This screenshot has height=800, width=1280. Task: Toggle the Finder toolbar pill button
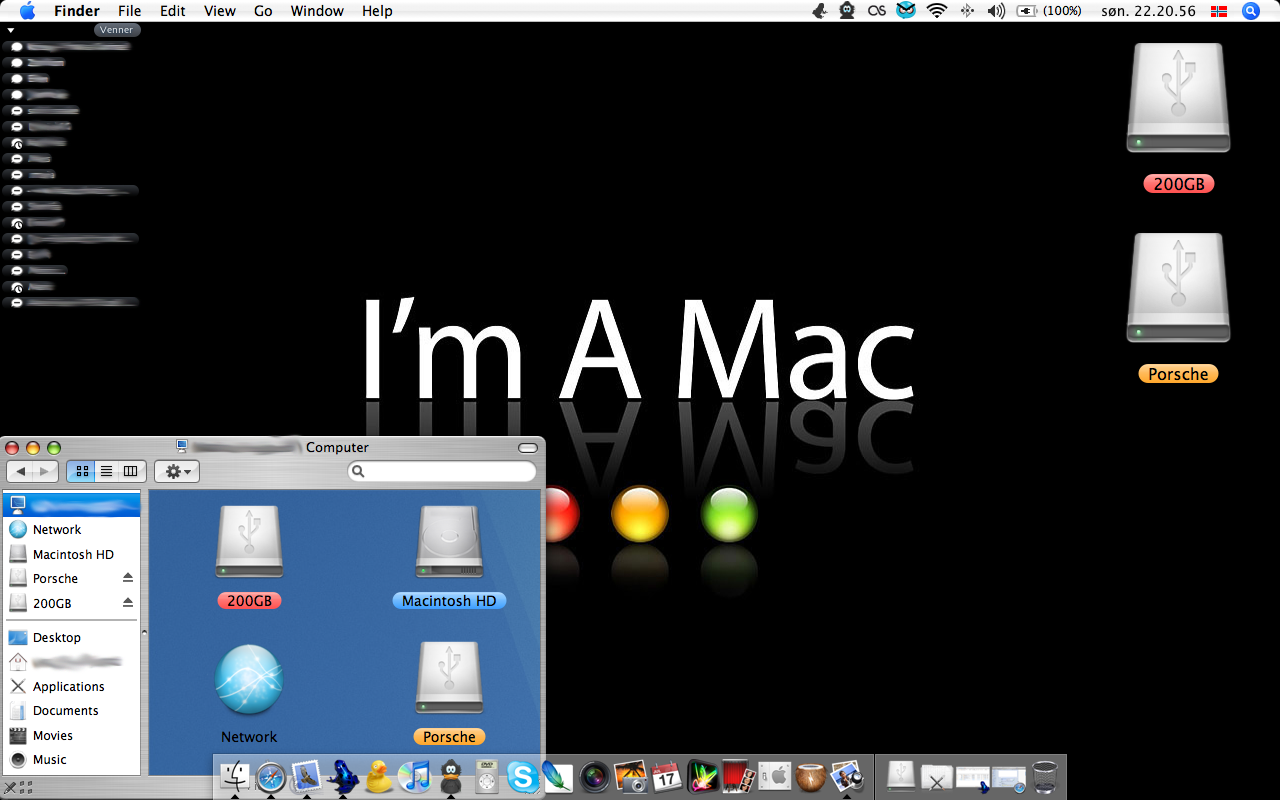(x=528, y=448)
